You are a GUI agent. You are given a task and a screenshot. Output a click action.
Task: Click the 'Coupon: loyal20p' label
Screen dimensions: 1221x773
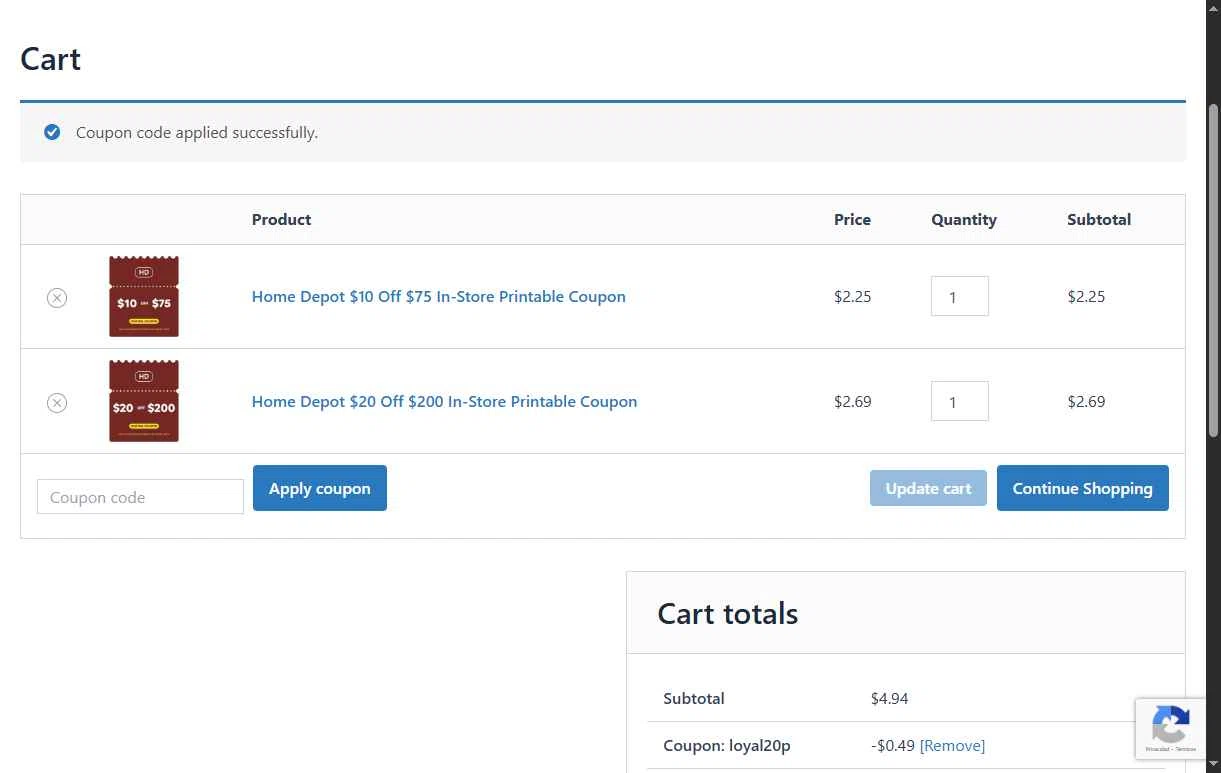click(727, 745)
